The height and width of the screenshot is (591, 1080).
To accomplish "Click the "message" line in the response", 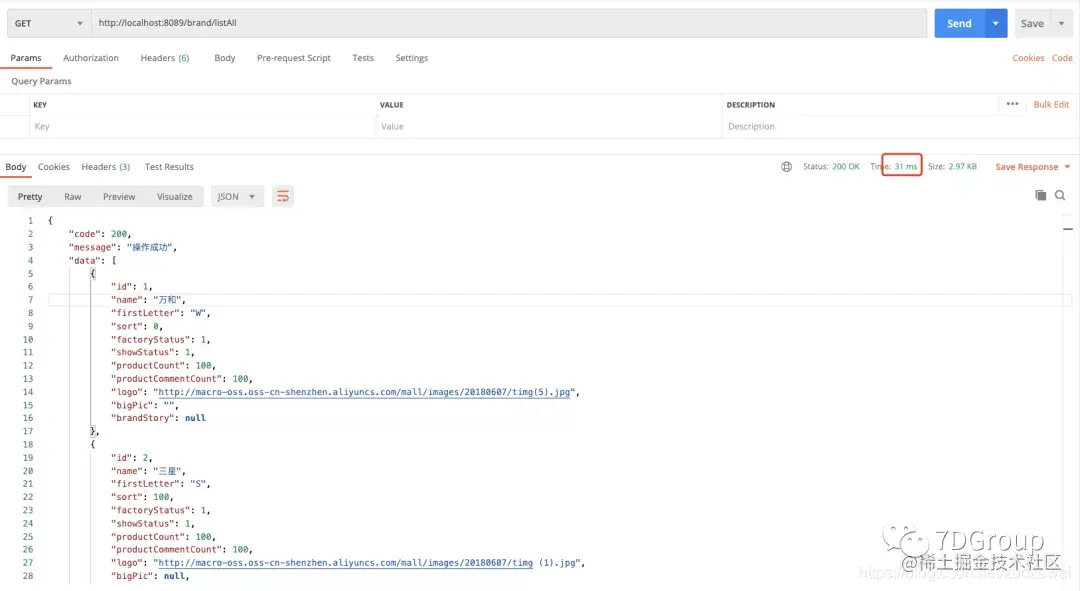I will [123, 247].
